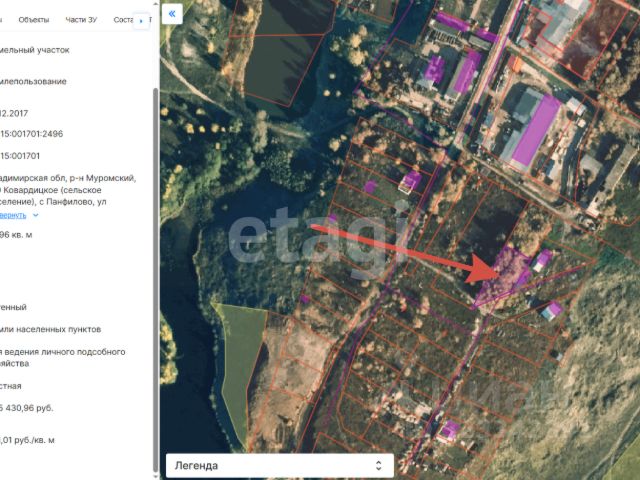Select the per-meter price ,01 руб./кв. м
Image resolution: width=640 pixels, height=480 pixels.
pyautogui.click(x=27, y=440)
